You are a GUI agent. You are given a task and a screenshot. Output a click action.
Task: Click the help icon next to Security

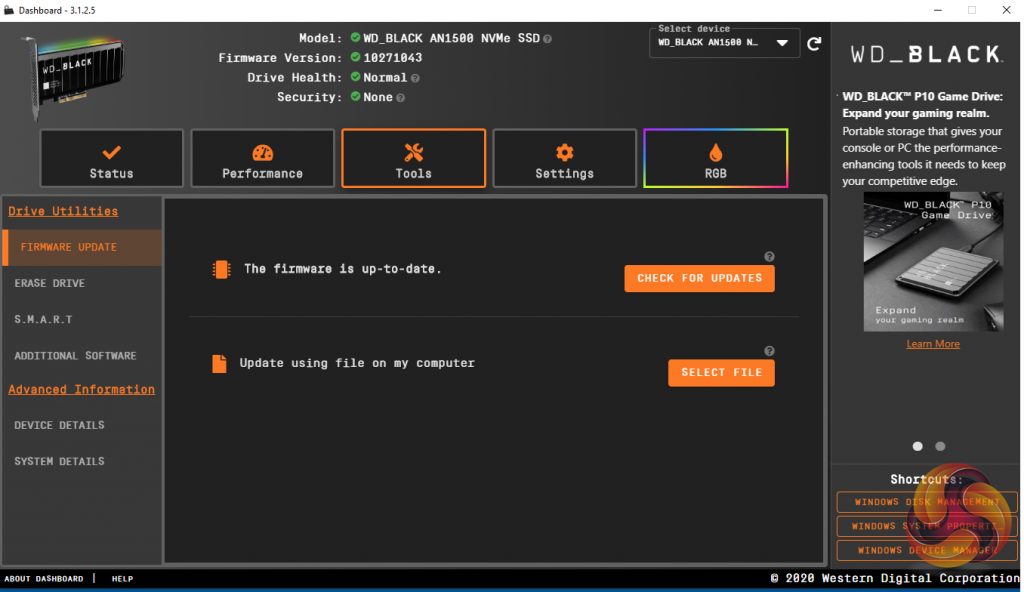point(401,98)
